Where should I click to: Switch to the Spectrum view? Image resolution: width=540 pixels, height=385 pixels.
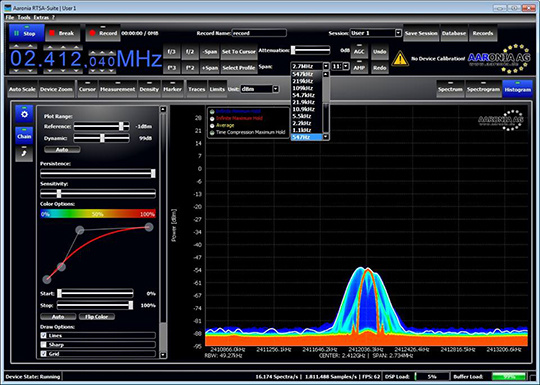tap(450, 89)
